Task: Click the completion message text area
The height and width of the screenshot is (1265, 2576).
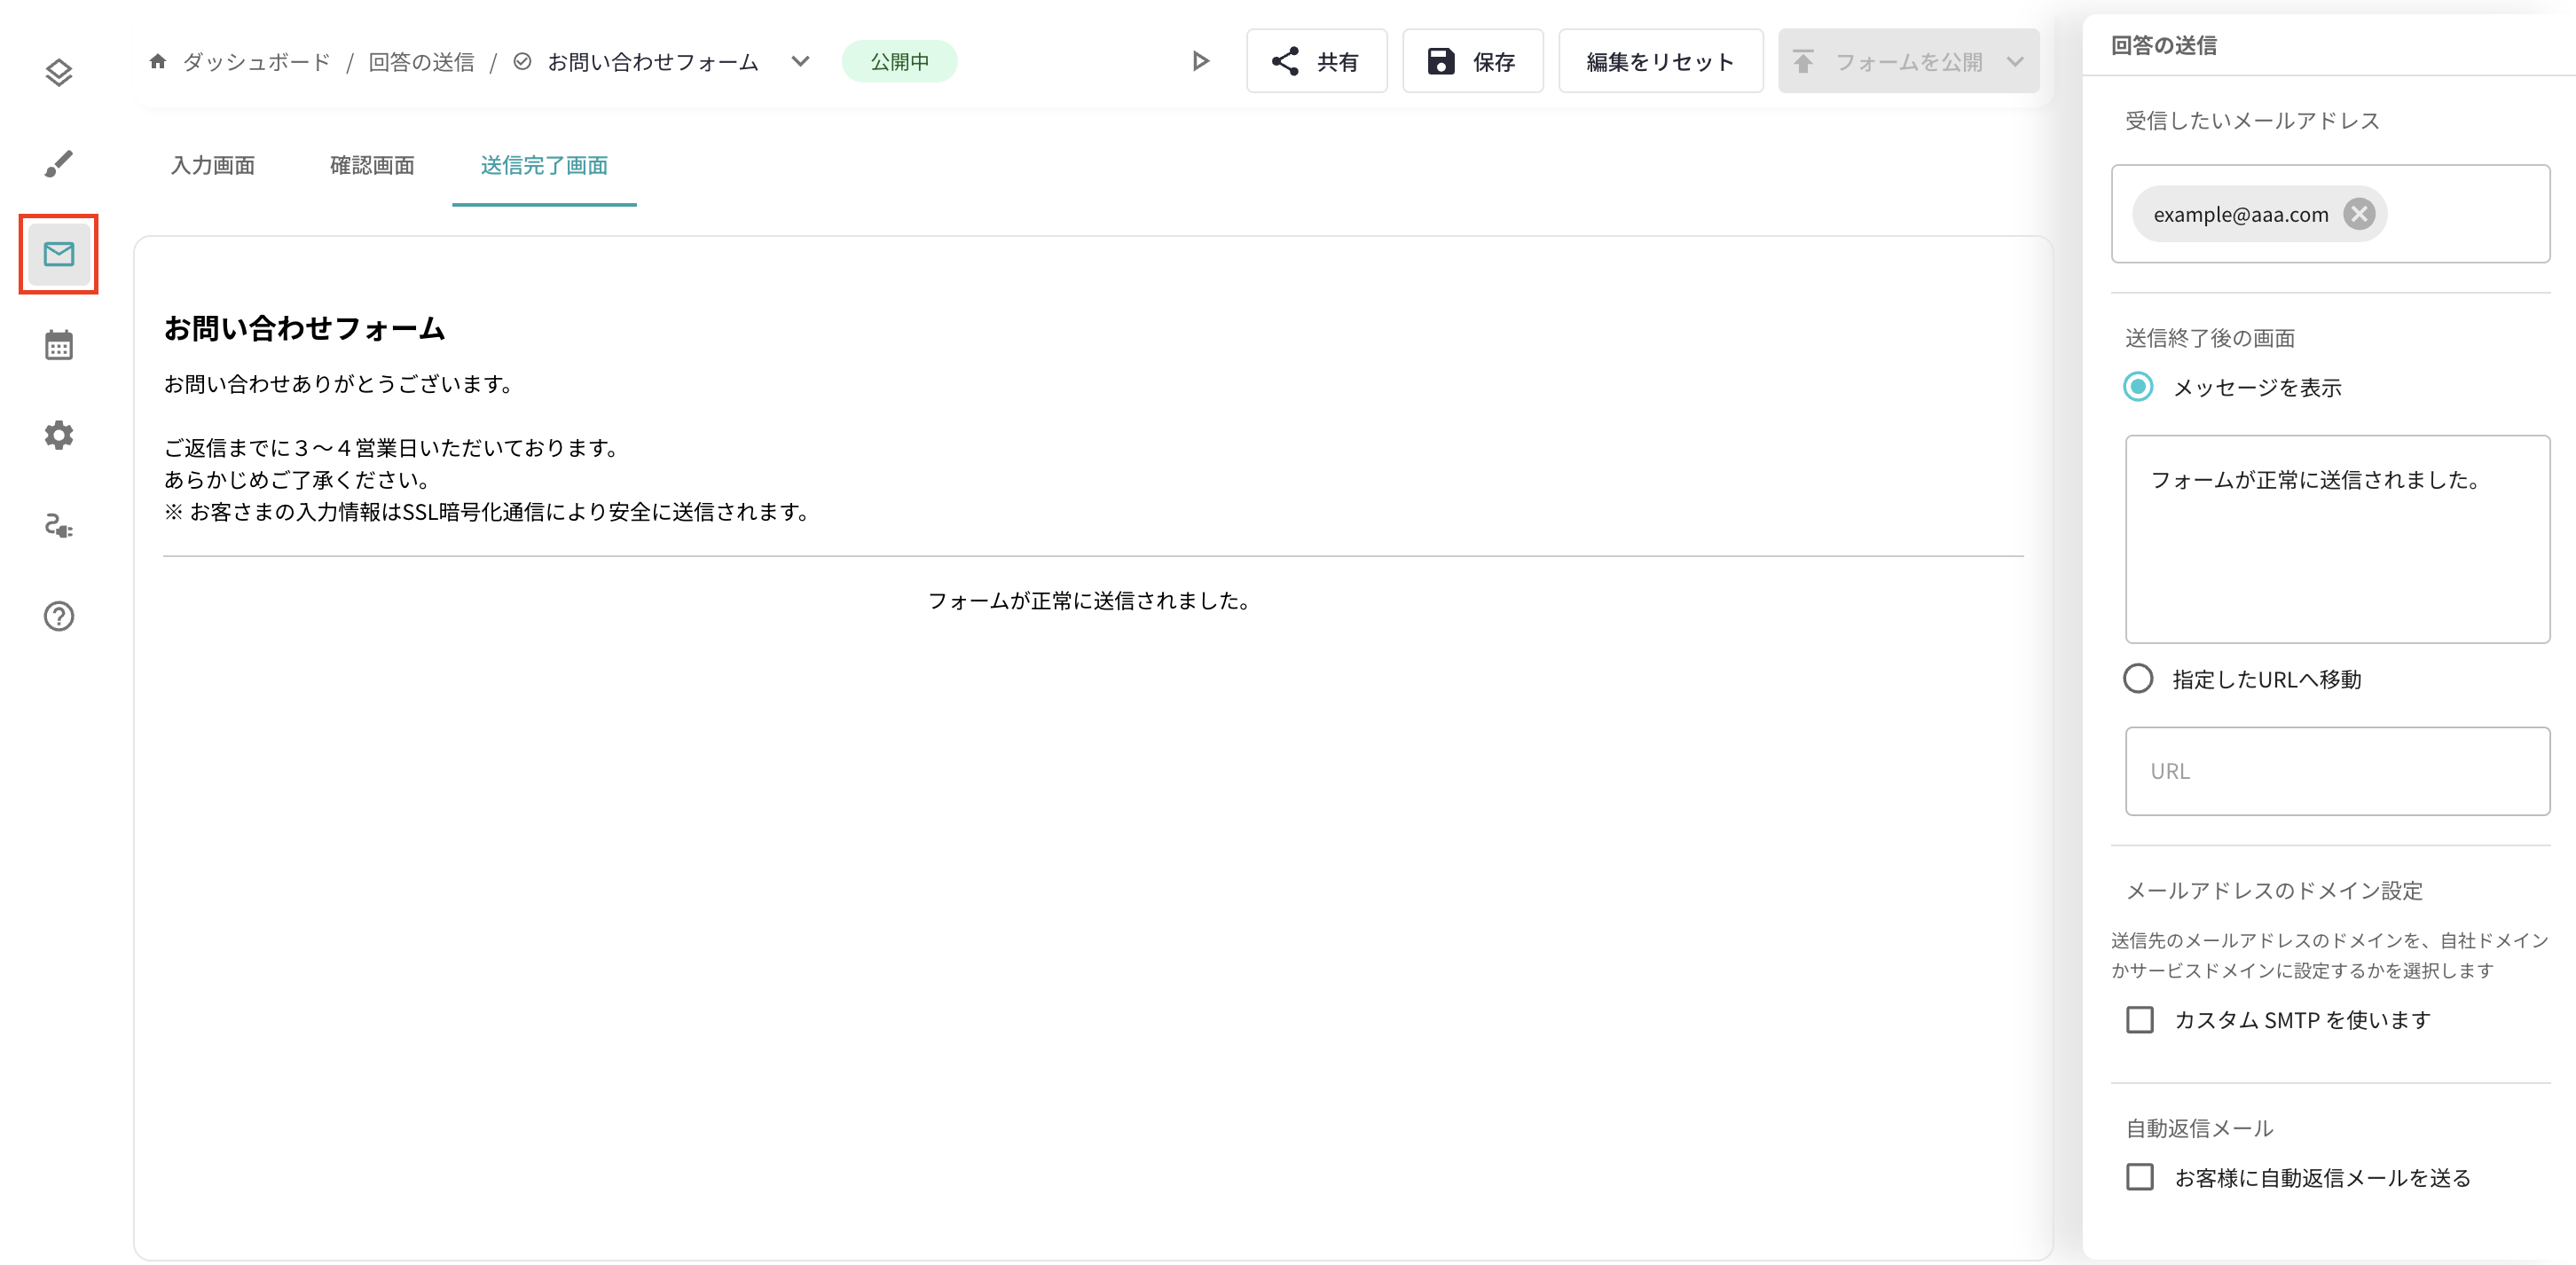Action: pos(2337,539)
